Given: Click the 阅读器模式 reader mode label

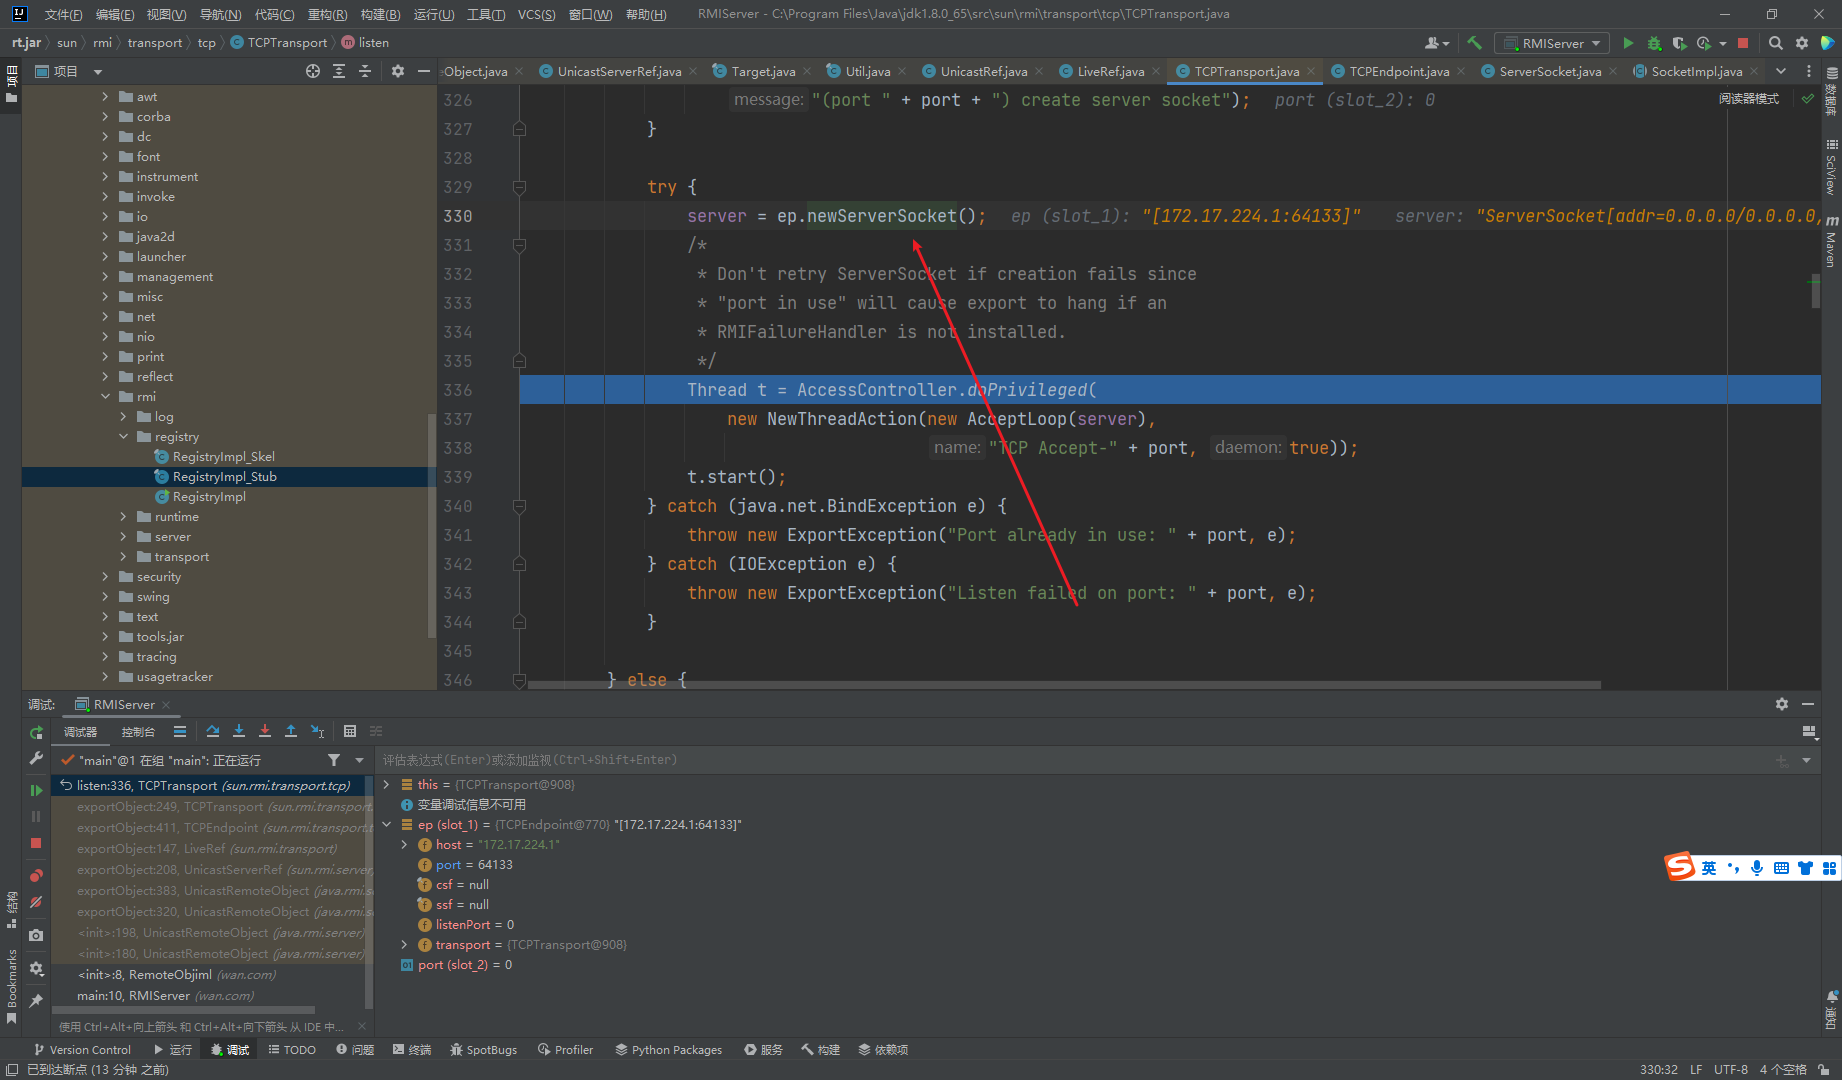Looking at the screenshot, I should coord(1749,99).
